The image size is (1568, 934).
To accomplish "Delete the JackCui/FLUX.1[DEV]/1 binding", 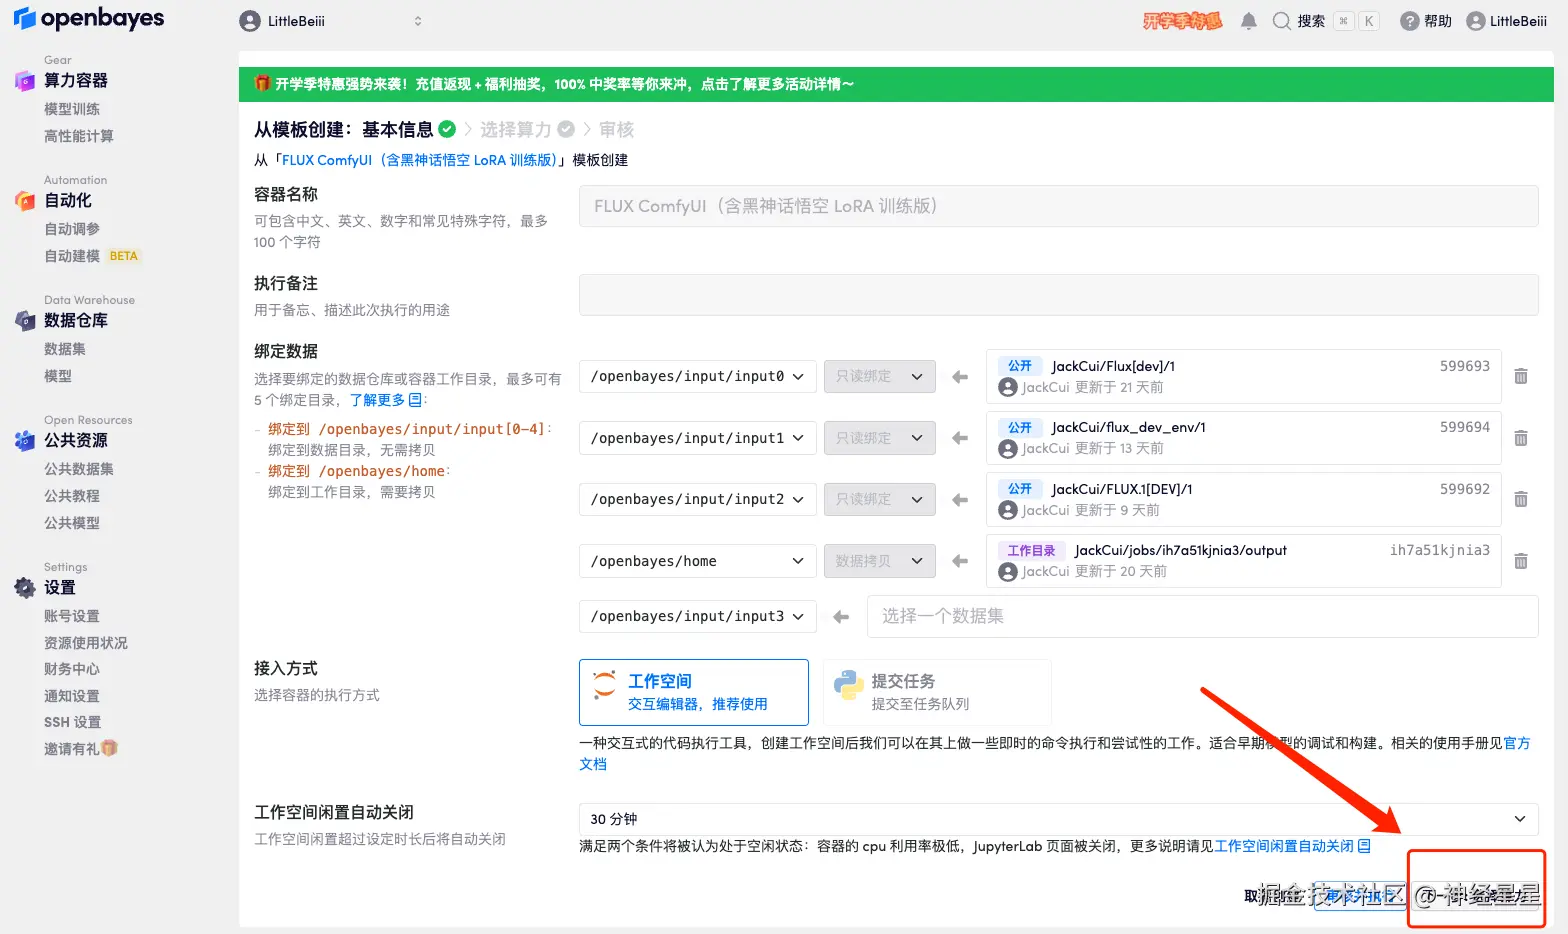I will pos(1521,499).
